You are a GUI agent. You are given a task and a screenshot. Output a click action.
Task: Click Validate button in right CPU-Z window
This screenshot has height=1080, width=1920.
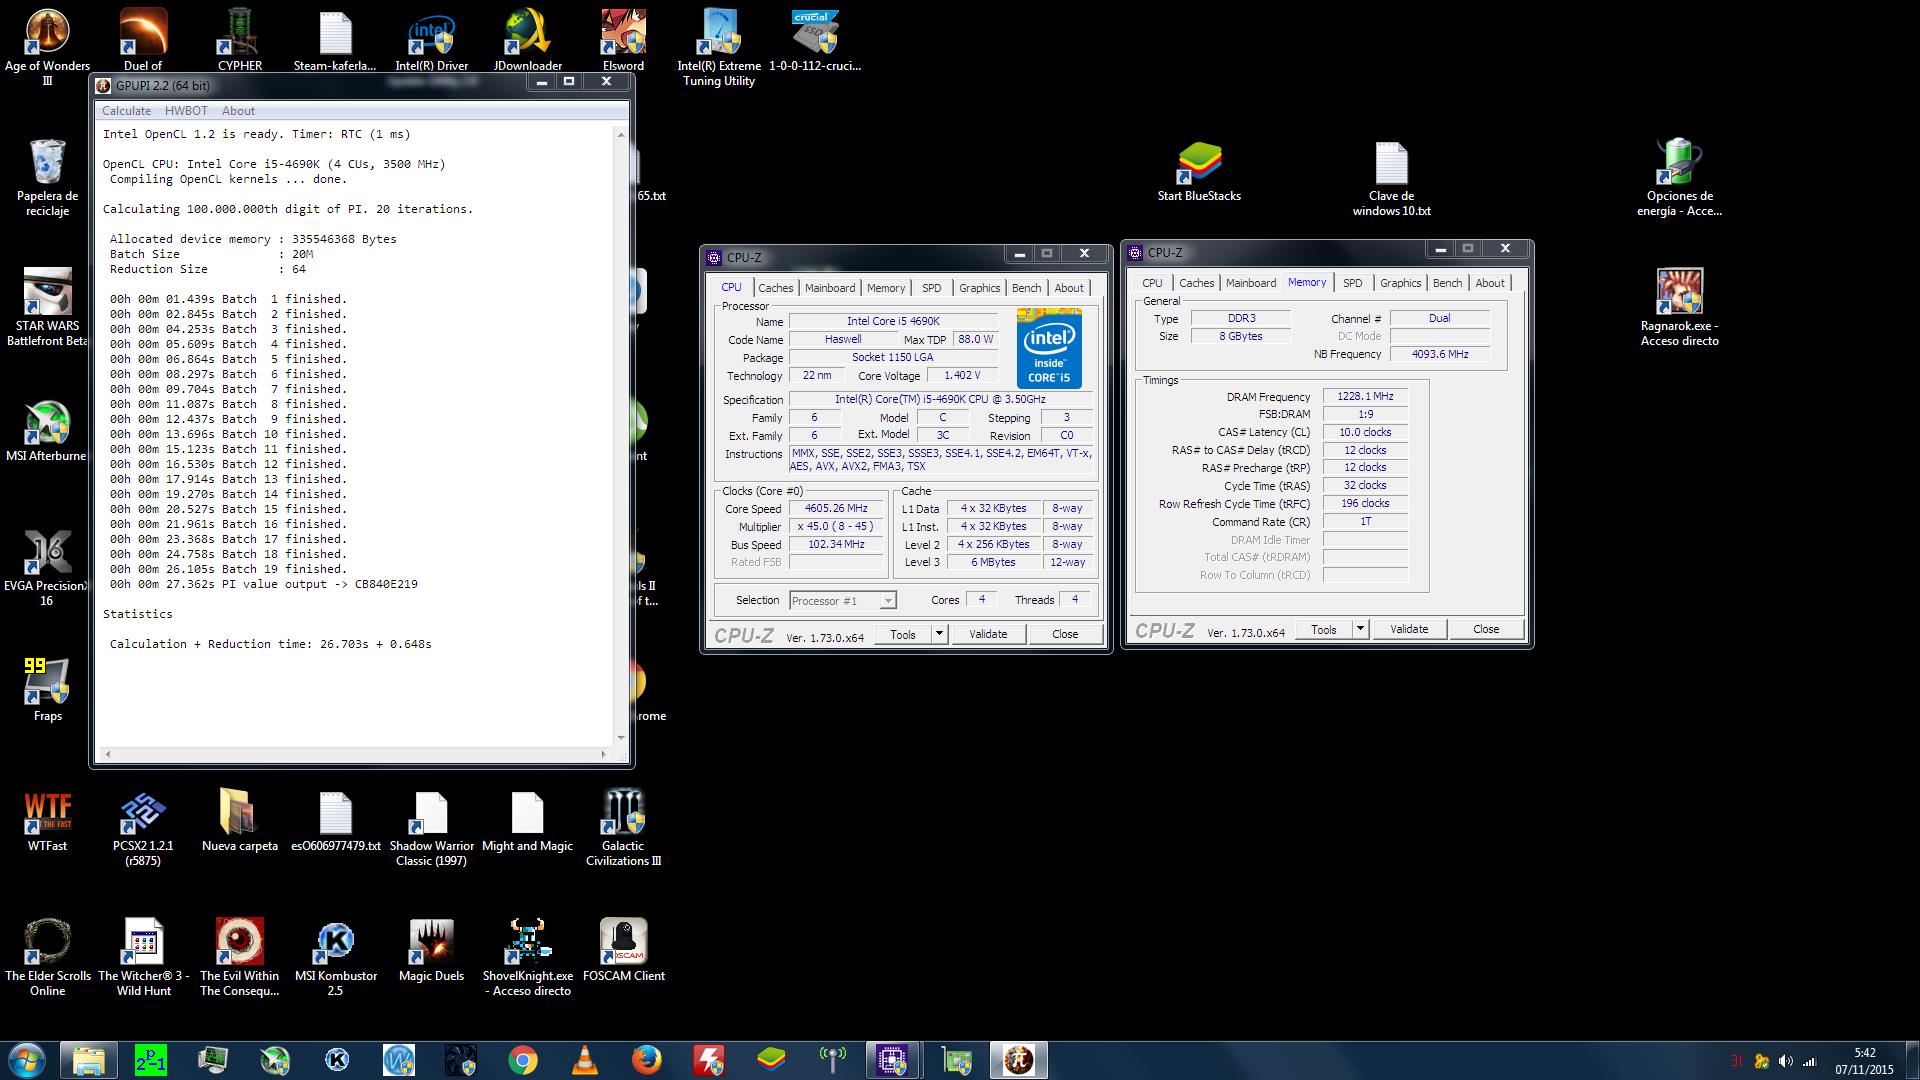[1409, 629]
